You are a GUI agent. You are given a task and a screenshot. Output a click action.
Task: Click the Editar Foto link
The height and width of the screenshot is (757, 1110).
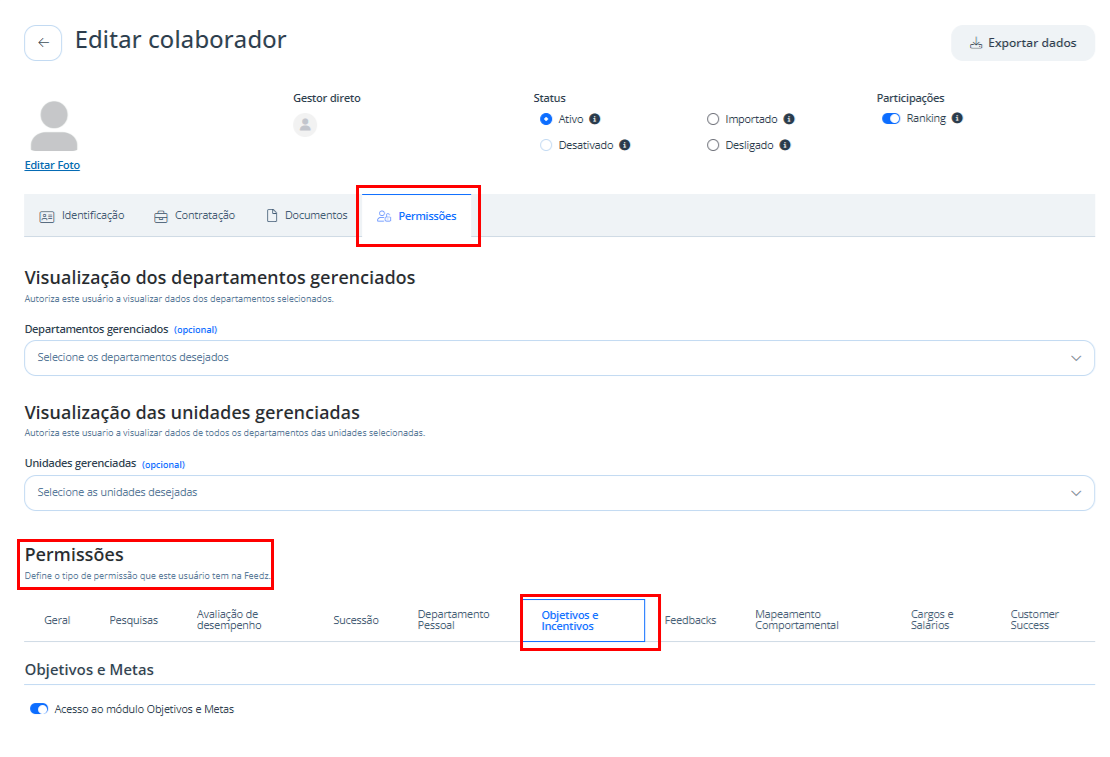point(52,165)
